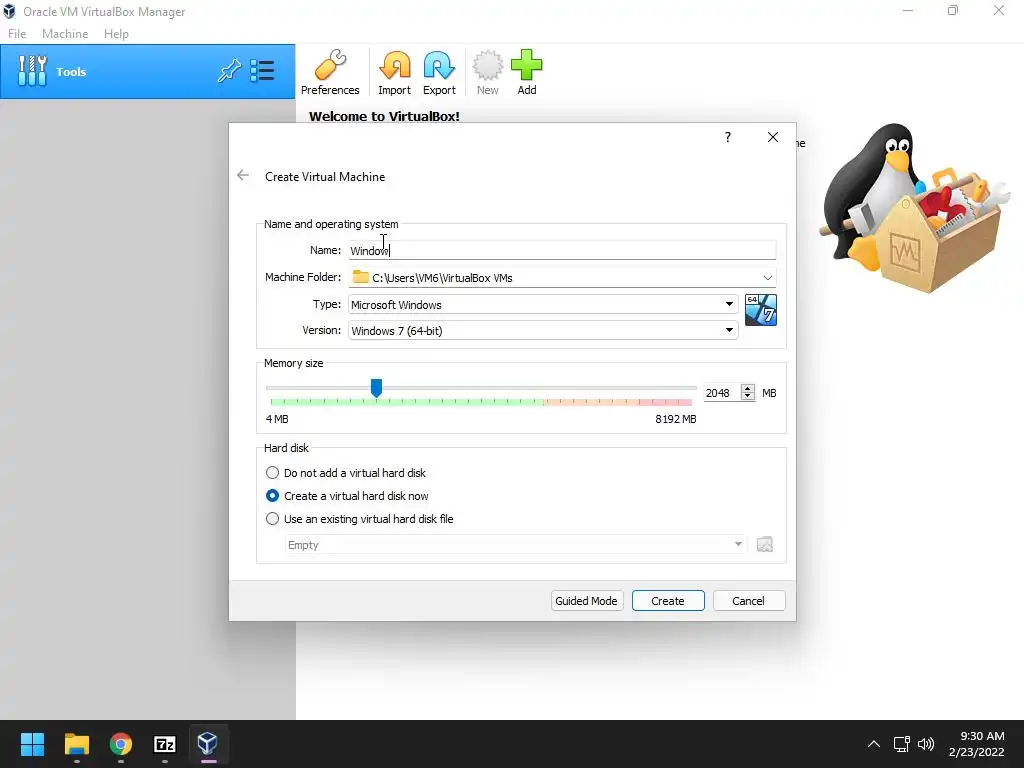This screenshot has width=1024, height=768.
Task: Open the Windows Start menu
Action: [x=32, y=744]
